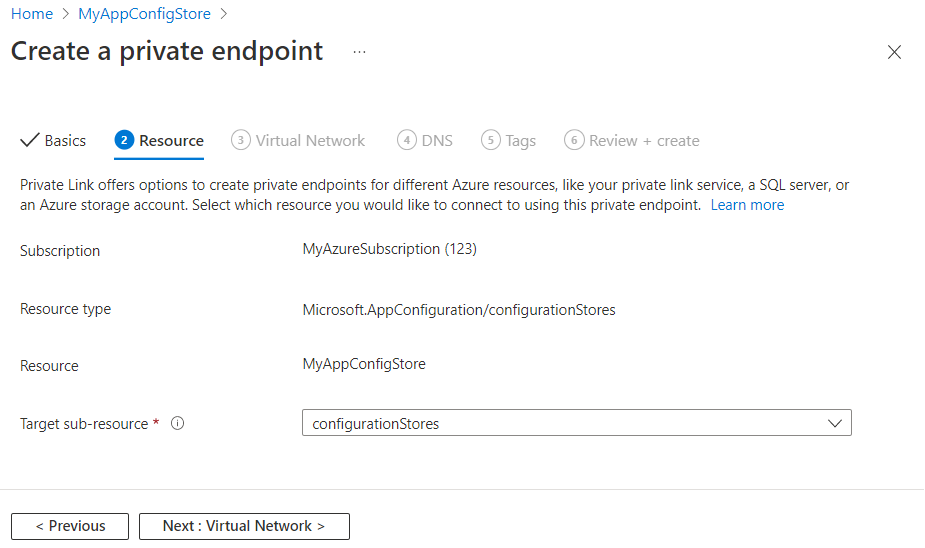925x548 pixels.
Task: Click the breadcrumb chevron after MyAppConfigStore
Action: 224,15
